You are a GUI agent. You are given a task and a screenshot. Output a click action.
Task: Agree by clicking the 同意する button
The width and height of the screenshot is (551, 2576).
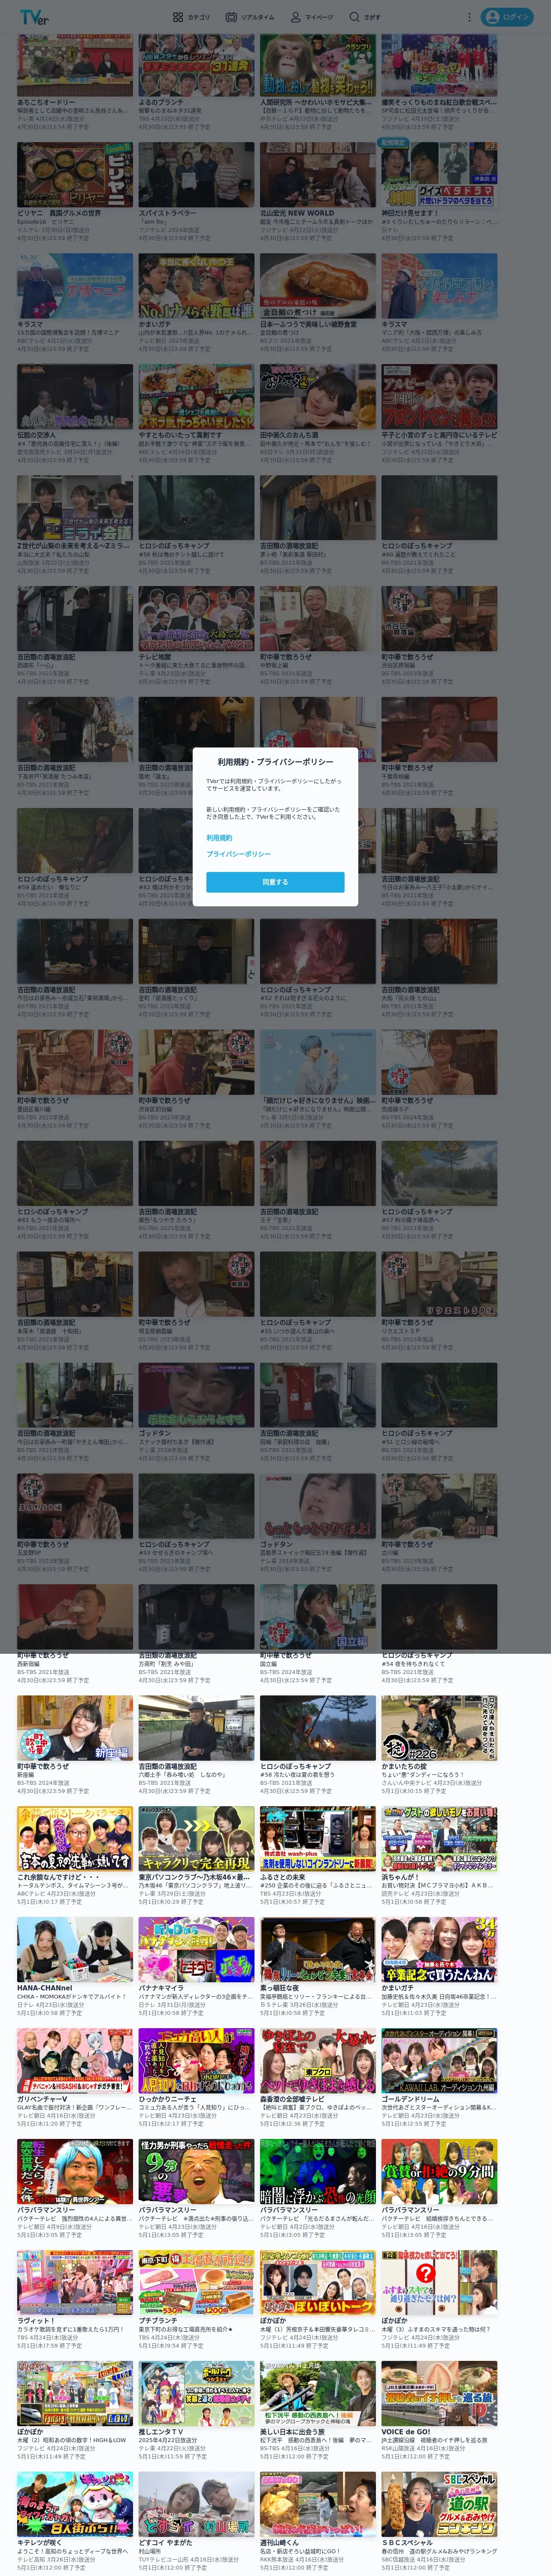(x=275, y=882)
